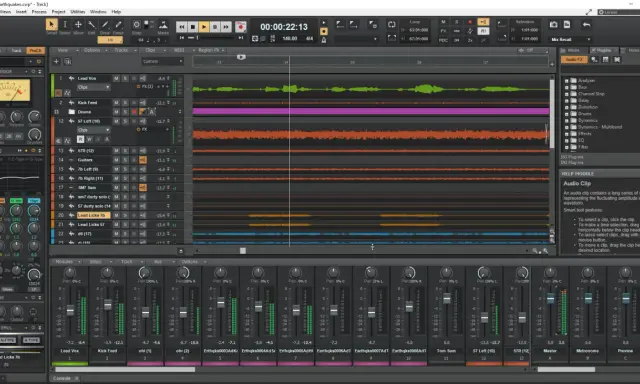Screen dimensions: 640x384
Task: Toggle input echo on Guitars track
Action: pos(143,160)
